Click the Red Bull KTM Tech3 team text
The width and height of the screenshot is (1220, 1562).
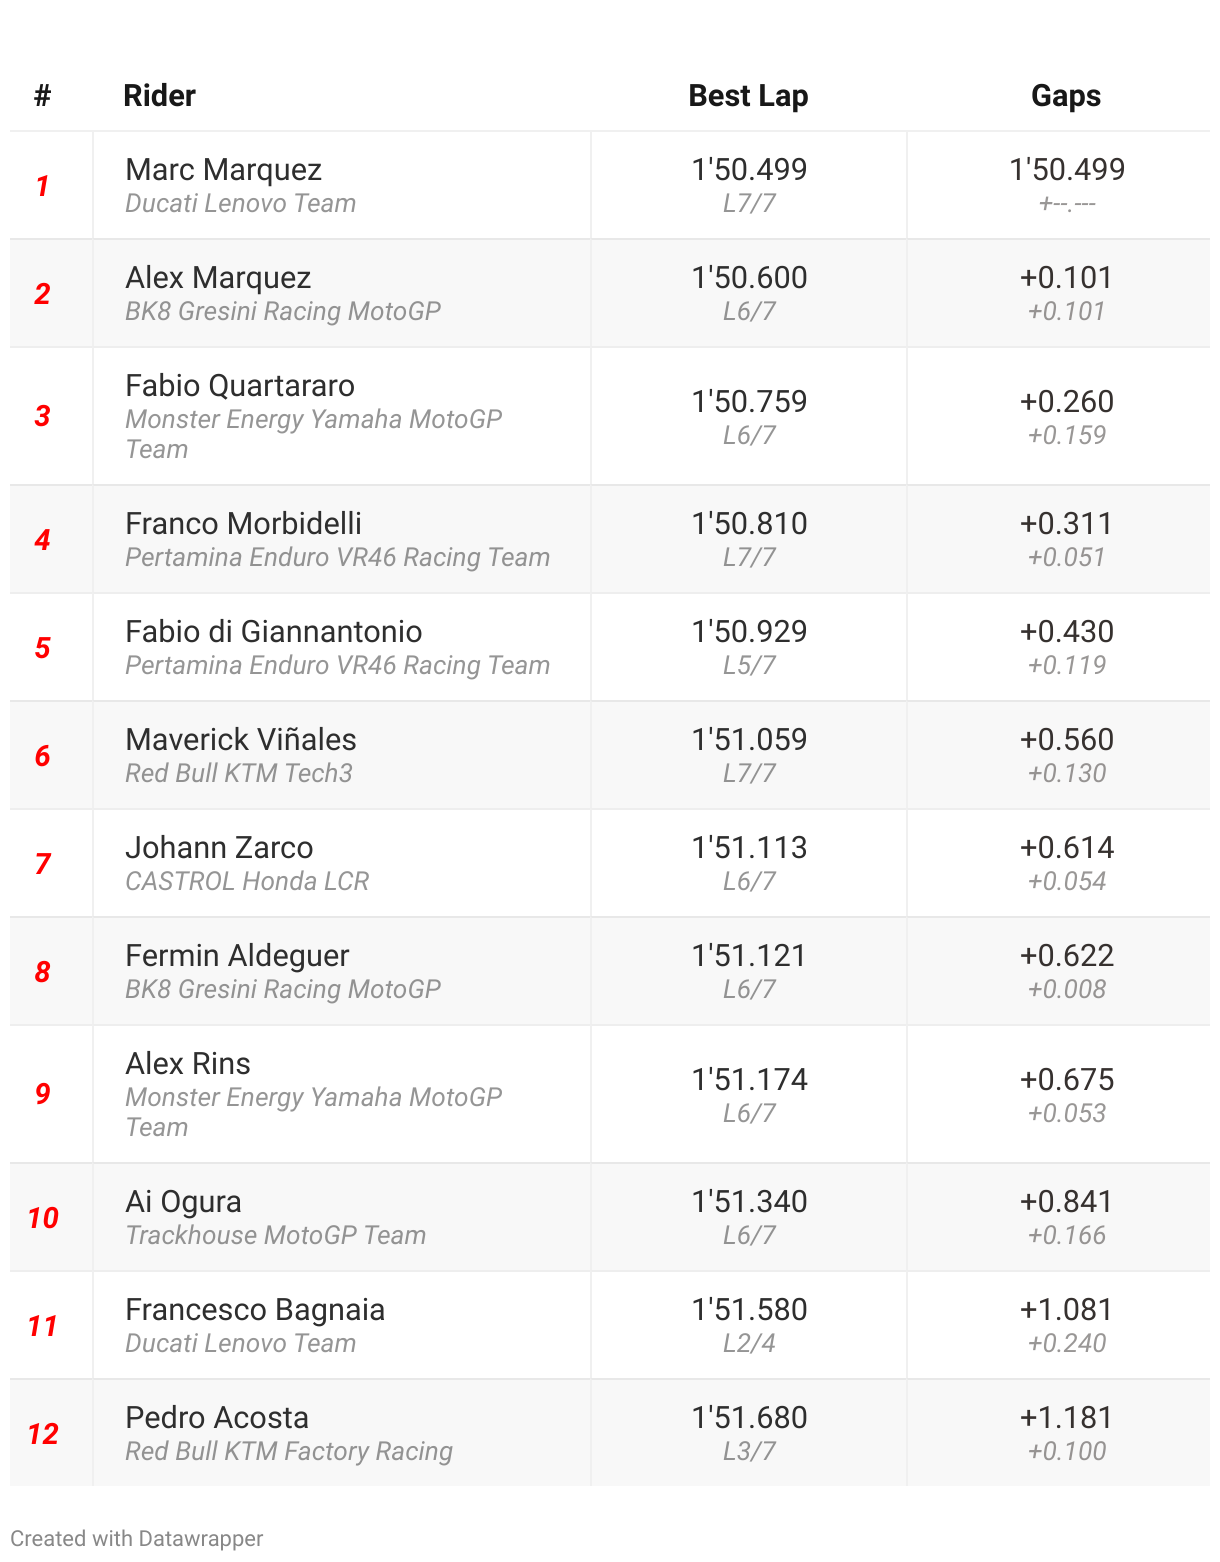tap(239, 773)
